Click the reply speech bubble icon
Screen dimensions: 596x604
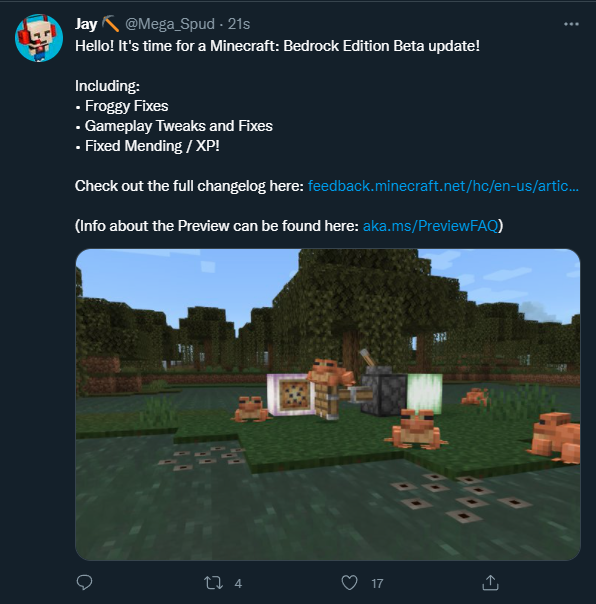point(84,582)
